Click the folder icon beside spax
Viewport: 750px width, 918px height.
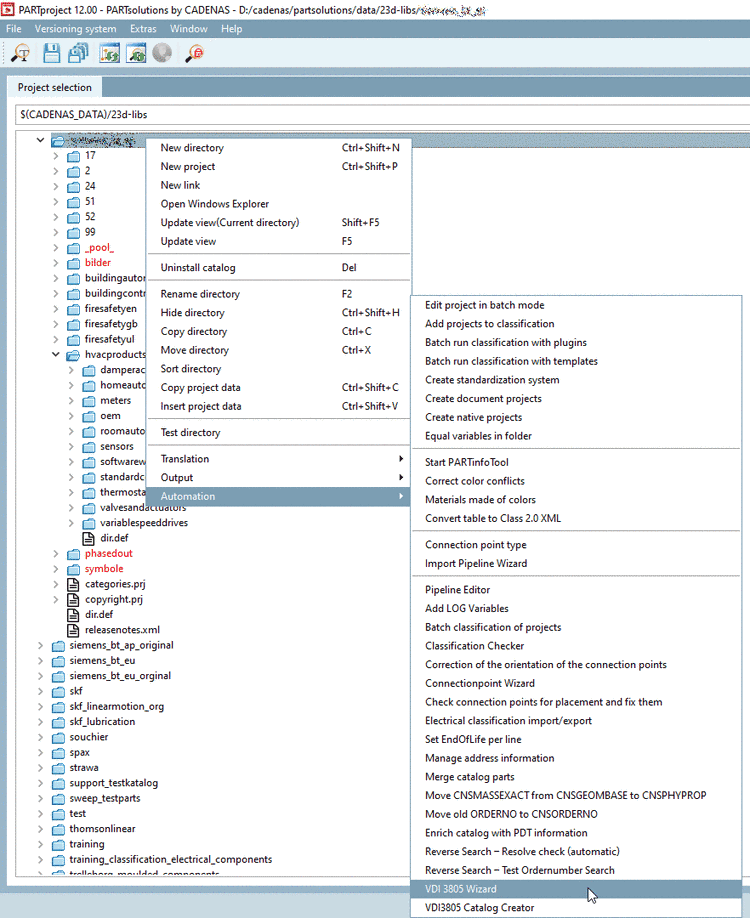pos(58,753)
